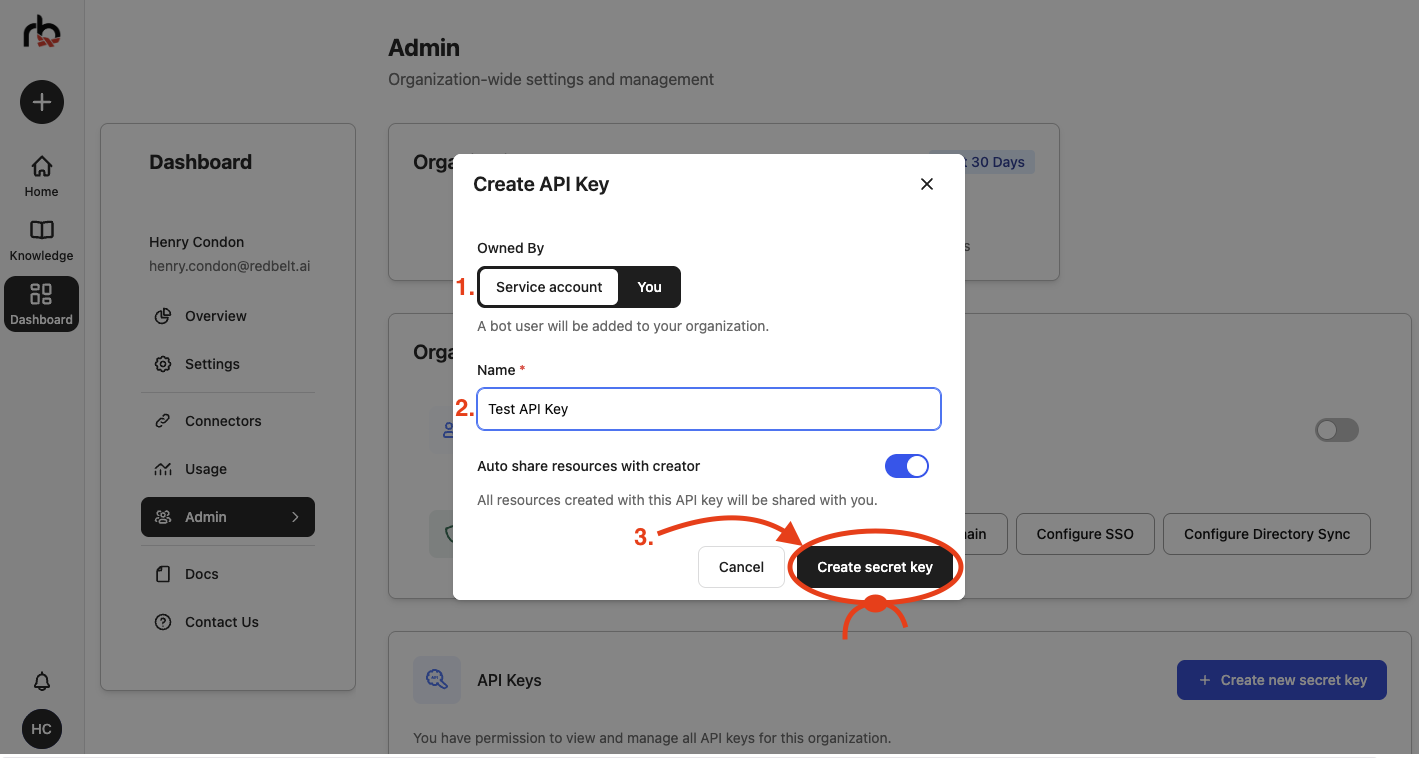Screen dimensions: 1420x758
Task: Click the Settings gear icon in Dashboard menu
Action: click(x=163, y=364)
